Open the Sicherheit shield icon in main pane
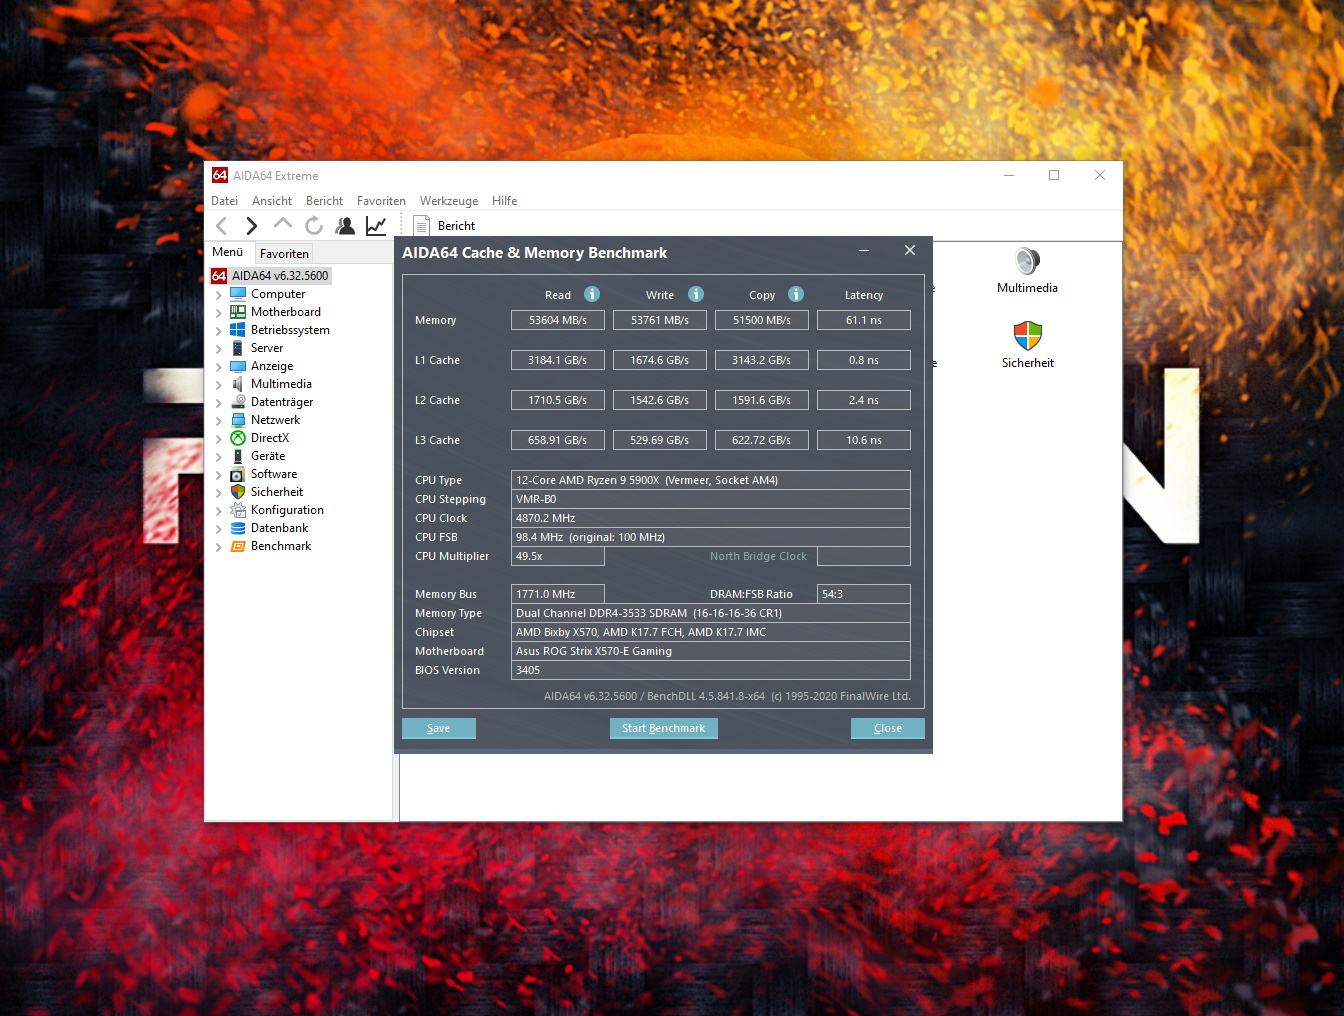This screenshot has width=1344, height=1016. point(1027,345)
